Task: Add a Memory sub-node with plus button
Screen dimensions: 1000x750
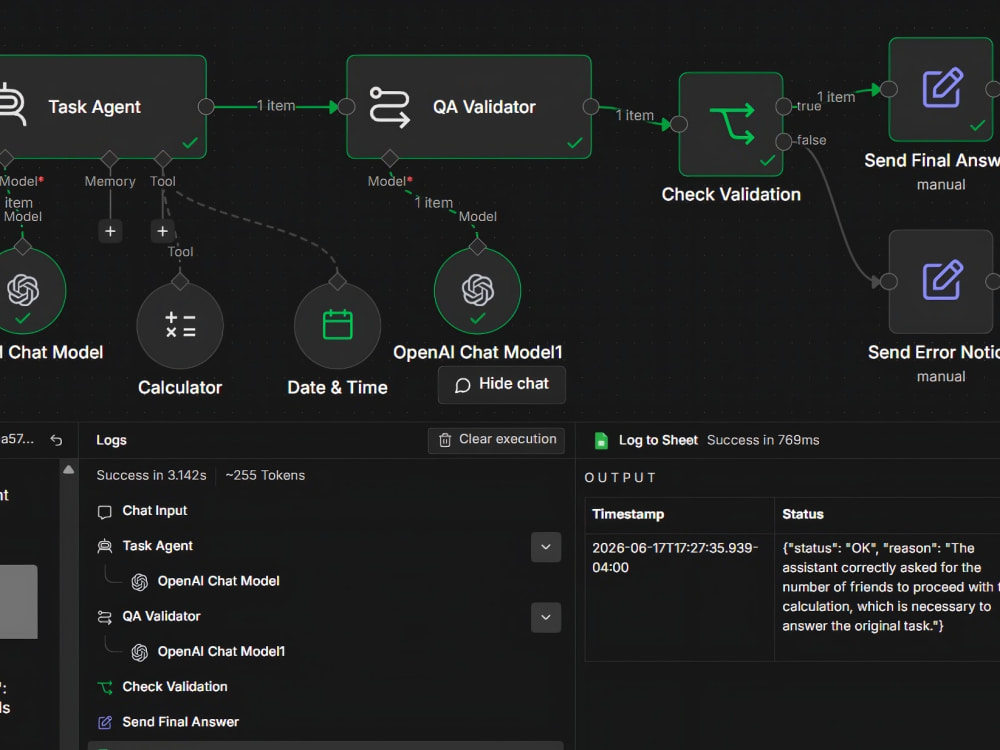Action: pos(110,231)
